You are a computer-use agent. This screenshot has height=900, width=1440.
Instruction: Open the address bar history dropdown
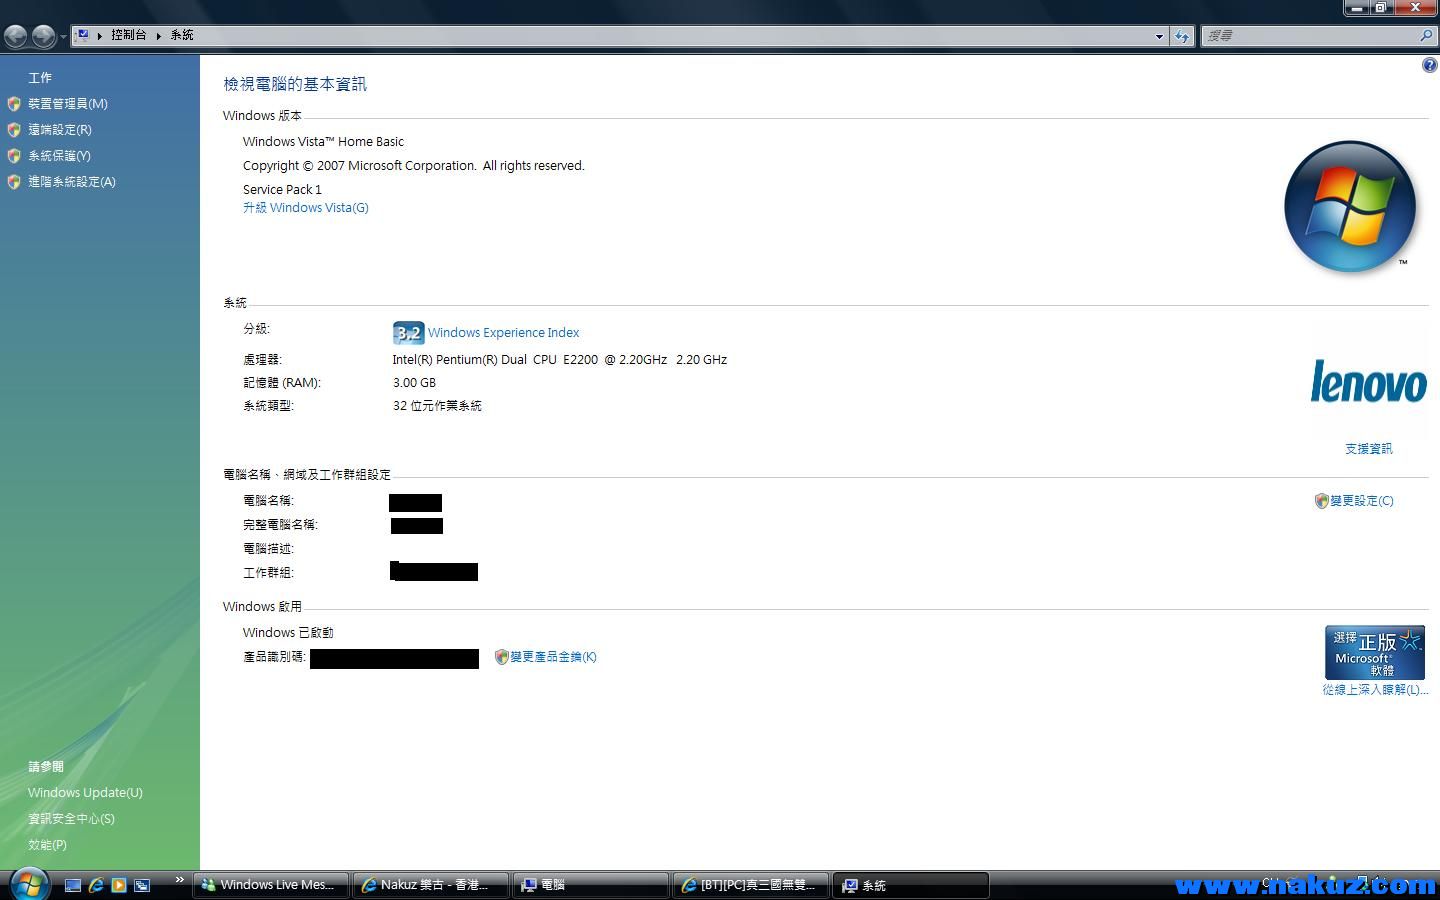(1159, 36)
